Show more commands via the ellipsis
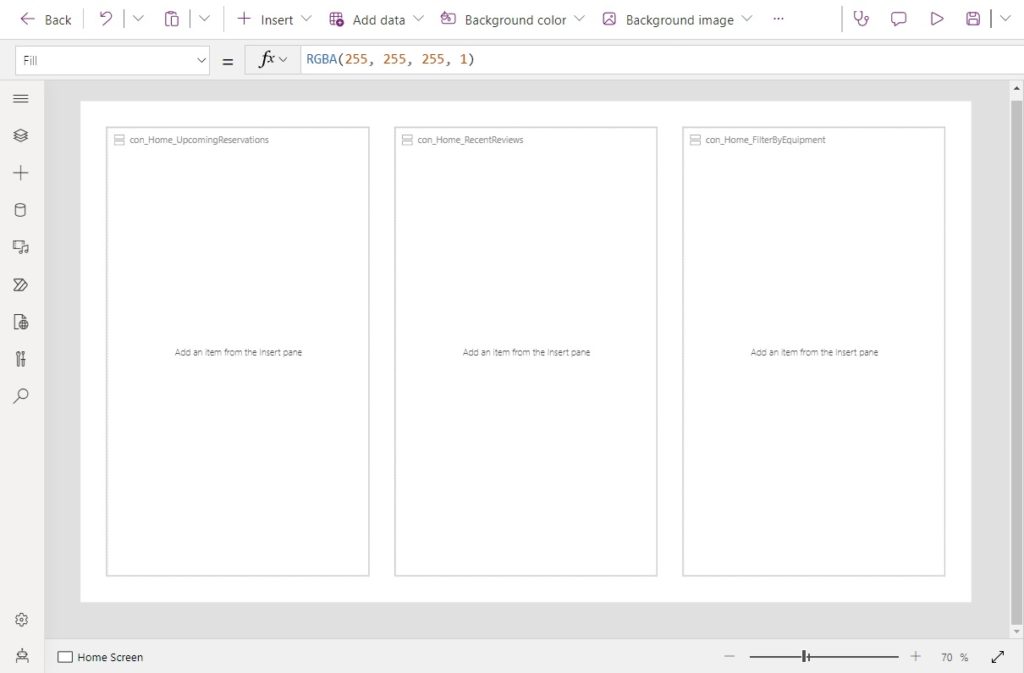This screenshot has height=673, width=1024. point(778,19)
